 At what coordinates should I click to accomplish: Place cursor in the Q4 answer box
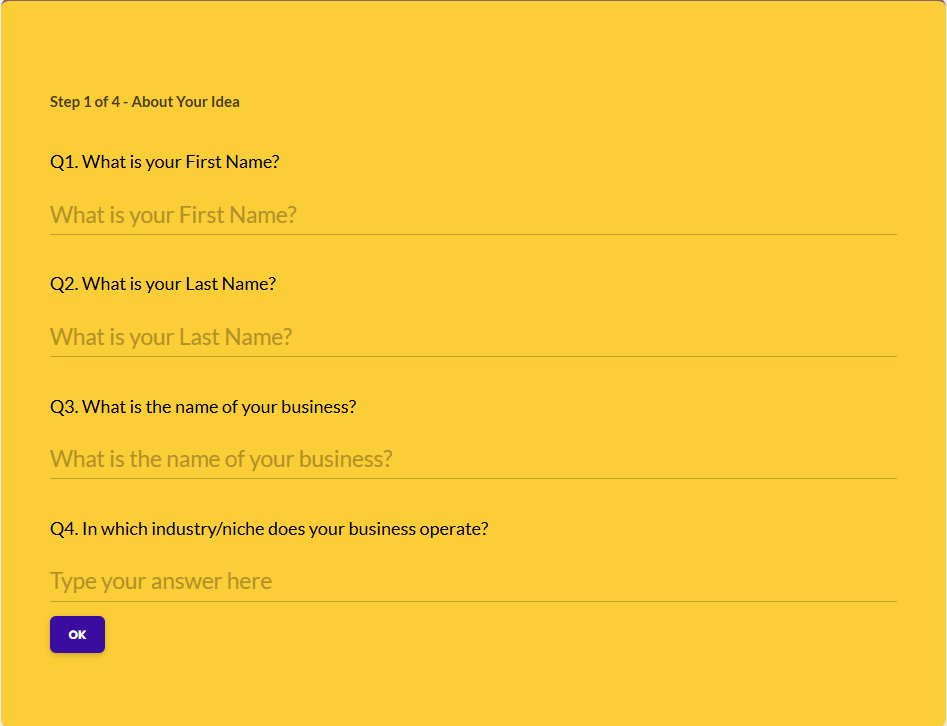click(600, 581)
